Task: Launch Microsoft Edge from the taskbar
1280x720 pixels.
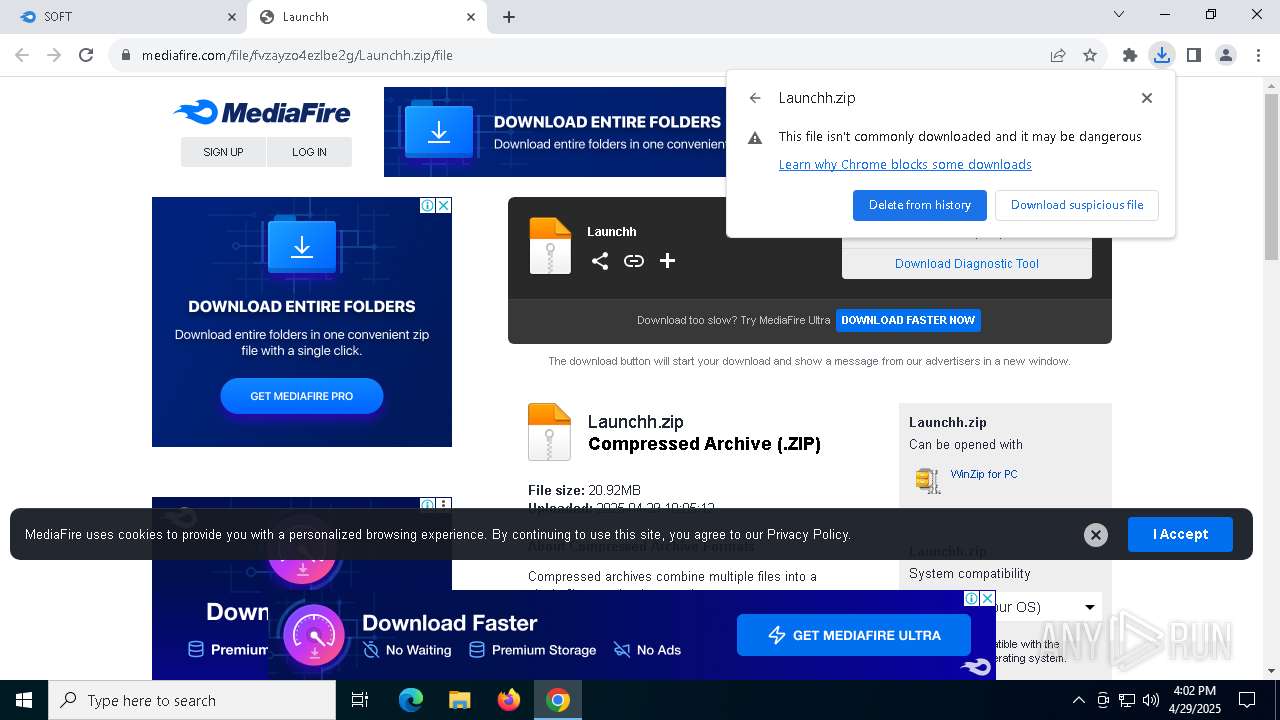Action: pos(411,700)
